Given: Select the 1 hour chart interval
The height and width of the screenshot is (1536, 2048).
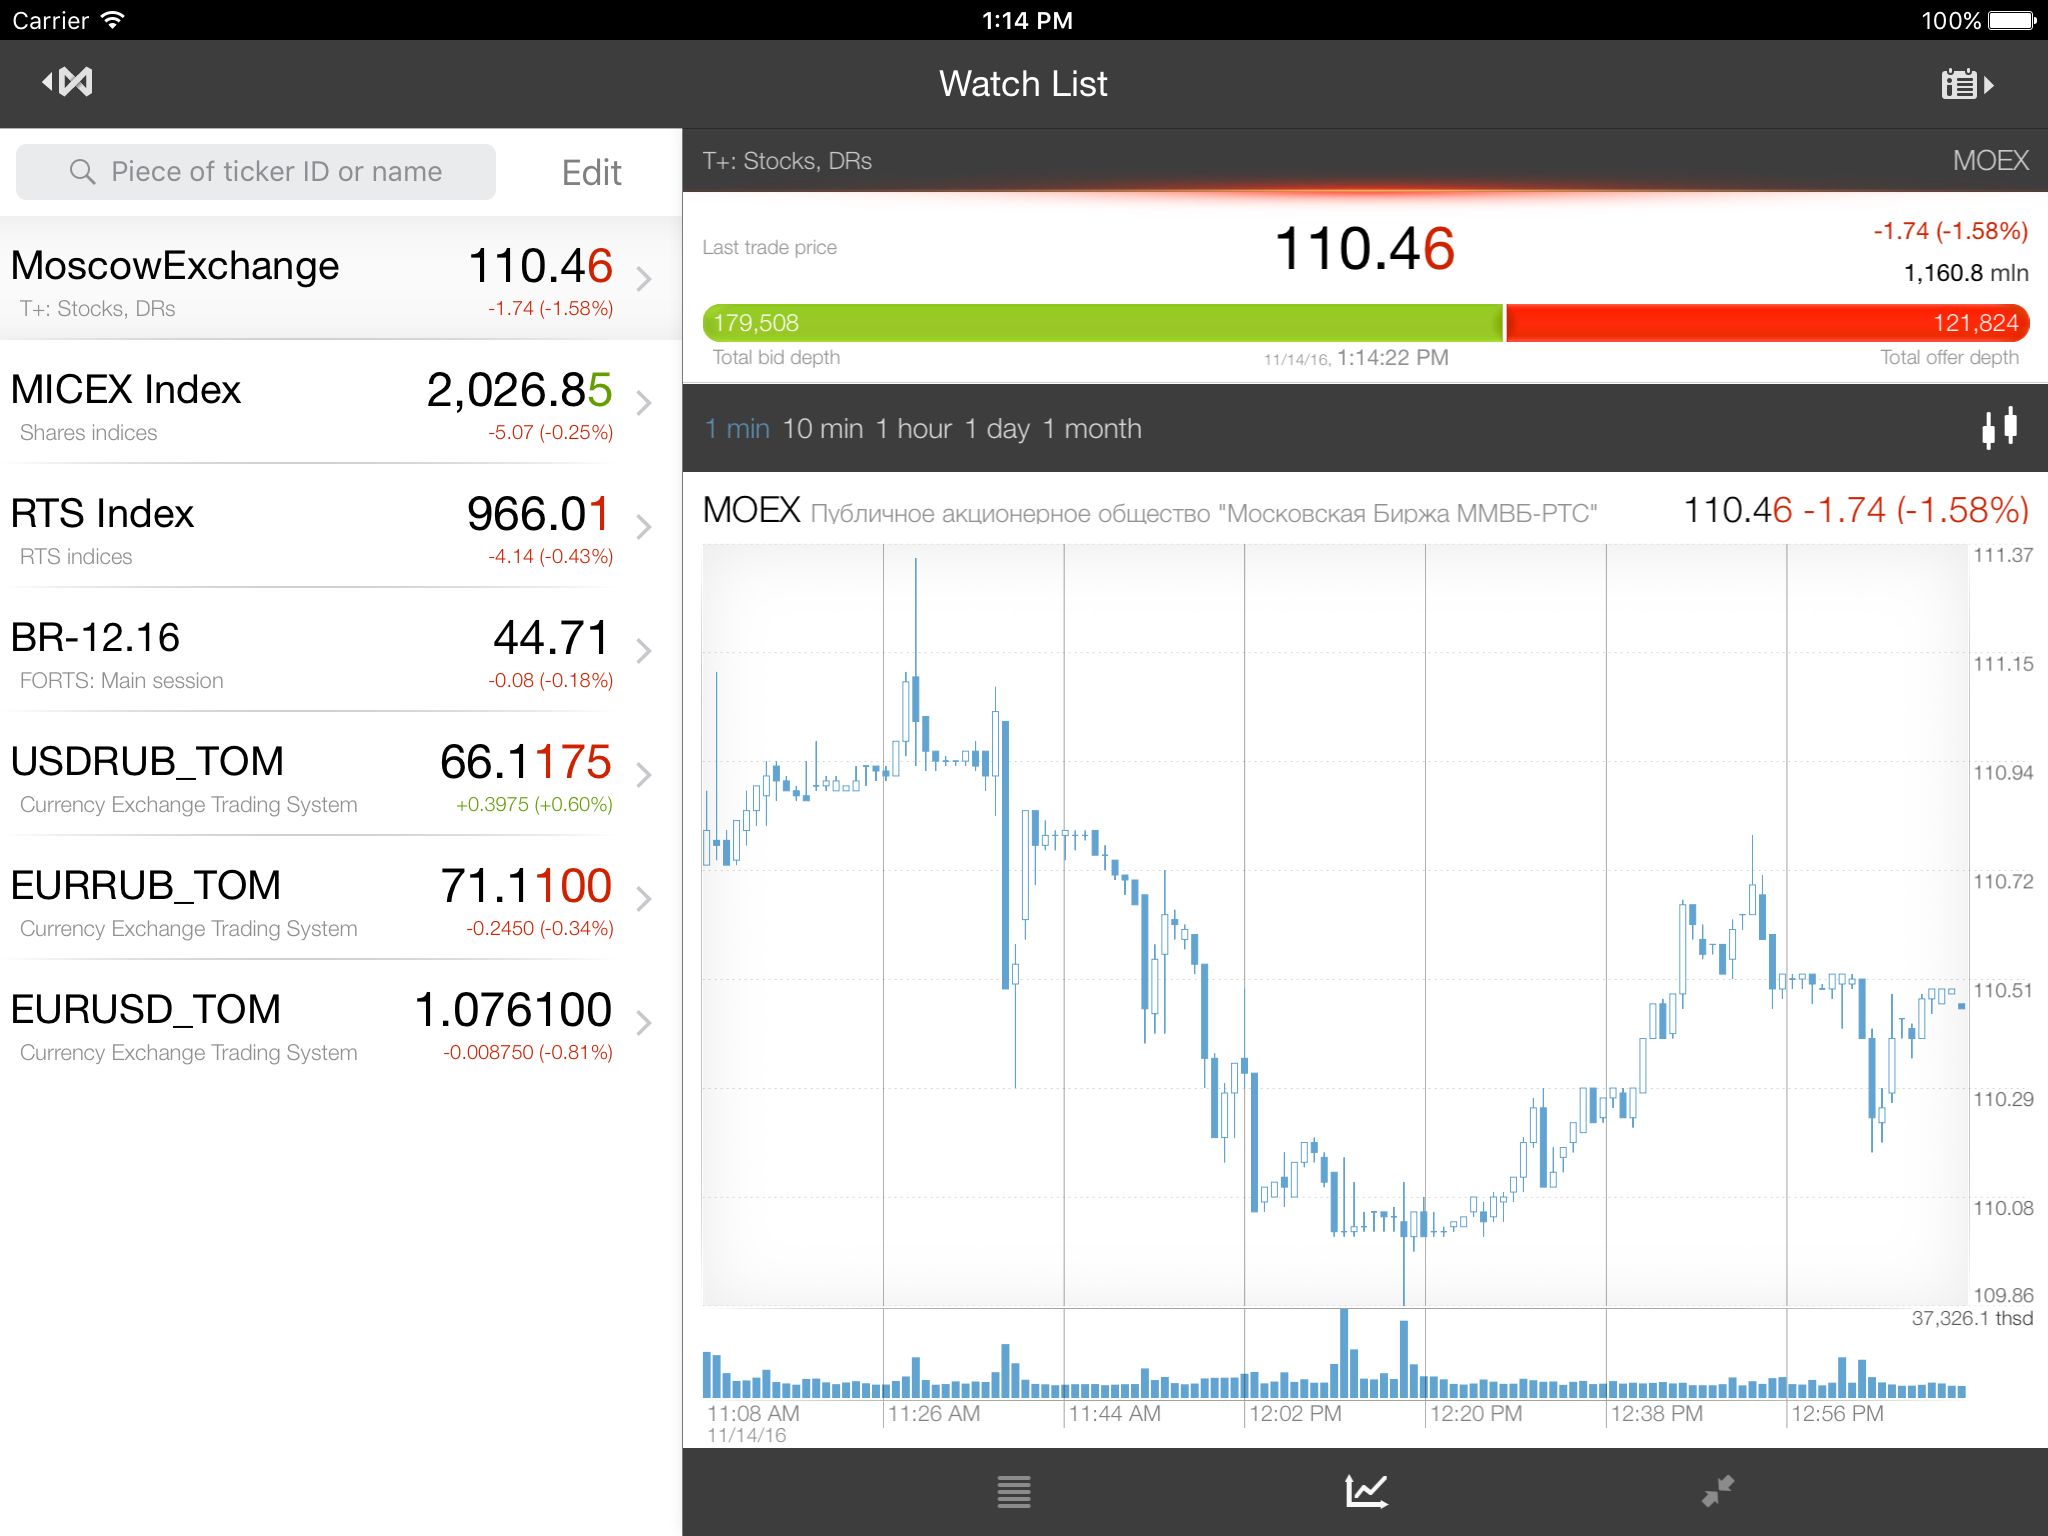Looking at the screenshot, I should coord(913,429).
